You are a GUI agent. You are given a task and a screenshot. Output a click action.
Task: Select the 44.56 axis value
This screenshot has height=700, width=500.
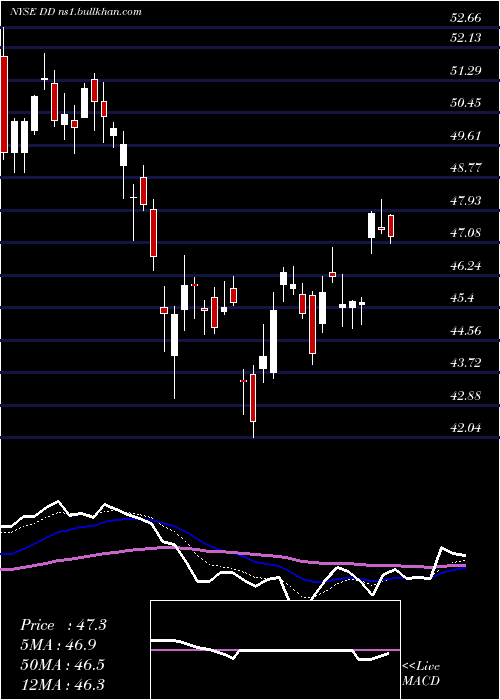tap(466, 331)
